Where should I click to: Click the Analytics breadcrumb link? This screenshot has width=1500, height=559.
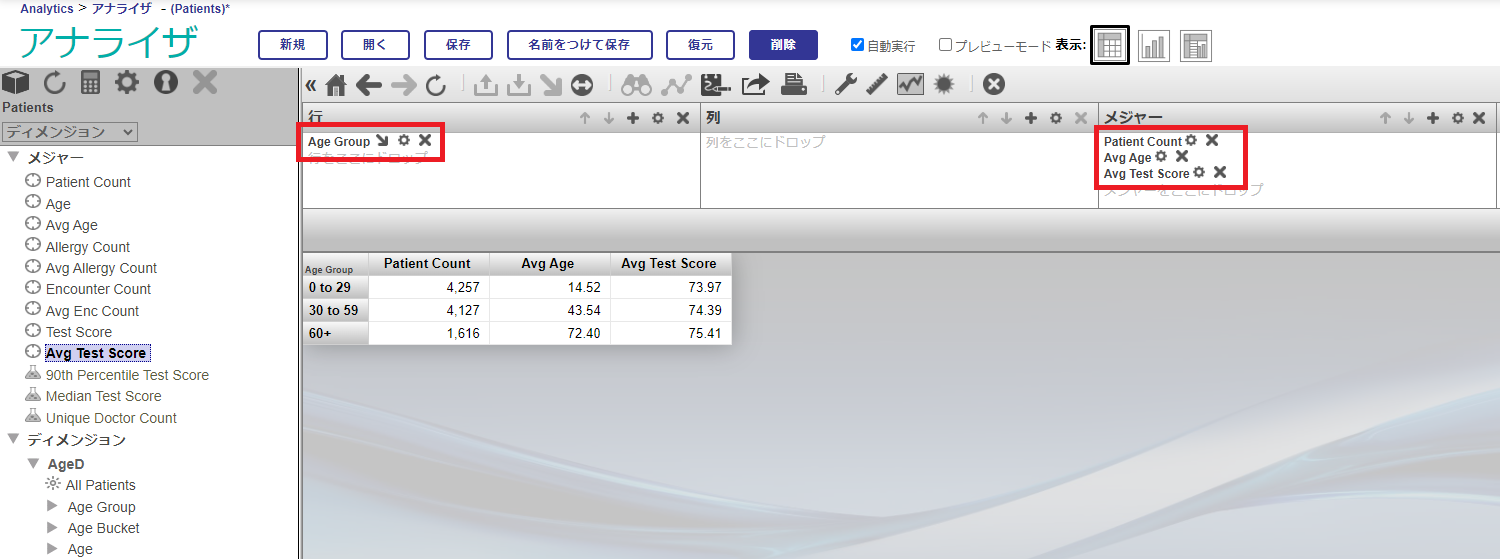click(x=47, y=8)
